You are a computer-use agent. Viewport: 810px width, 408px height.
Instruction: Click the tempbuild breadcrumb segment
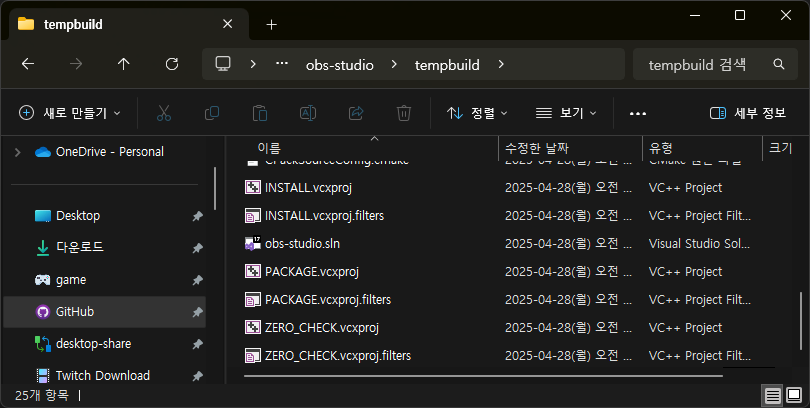click(447, 65)
